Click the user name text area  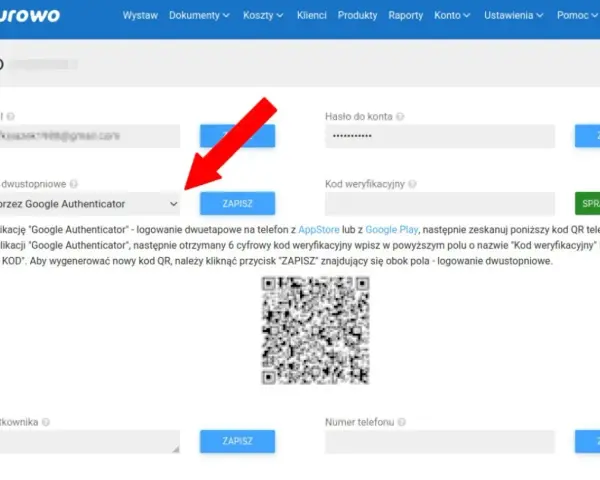(x=90, y=442)
